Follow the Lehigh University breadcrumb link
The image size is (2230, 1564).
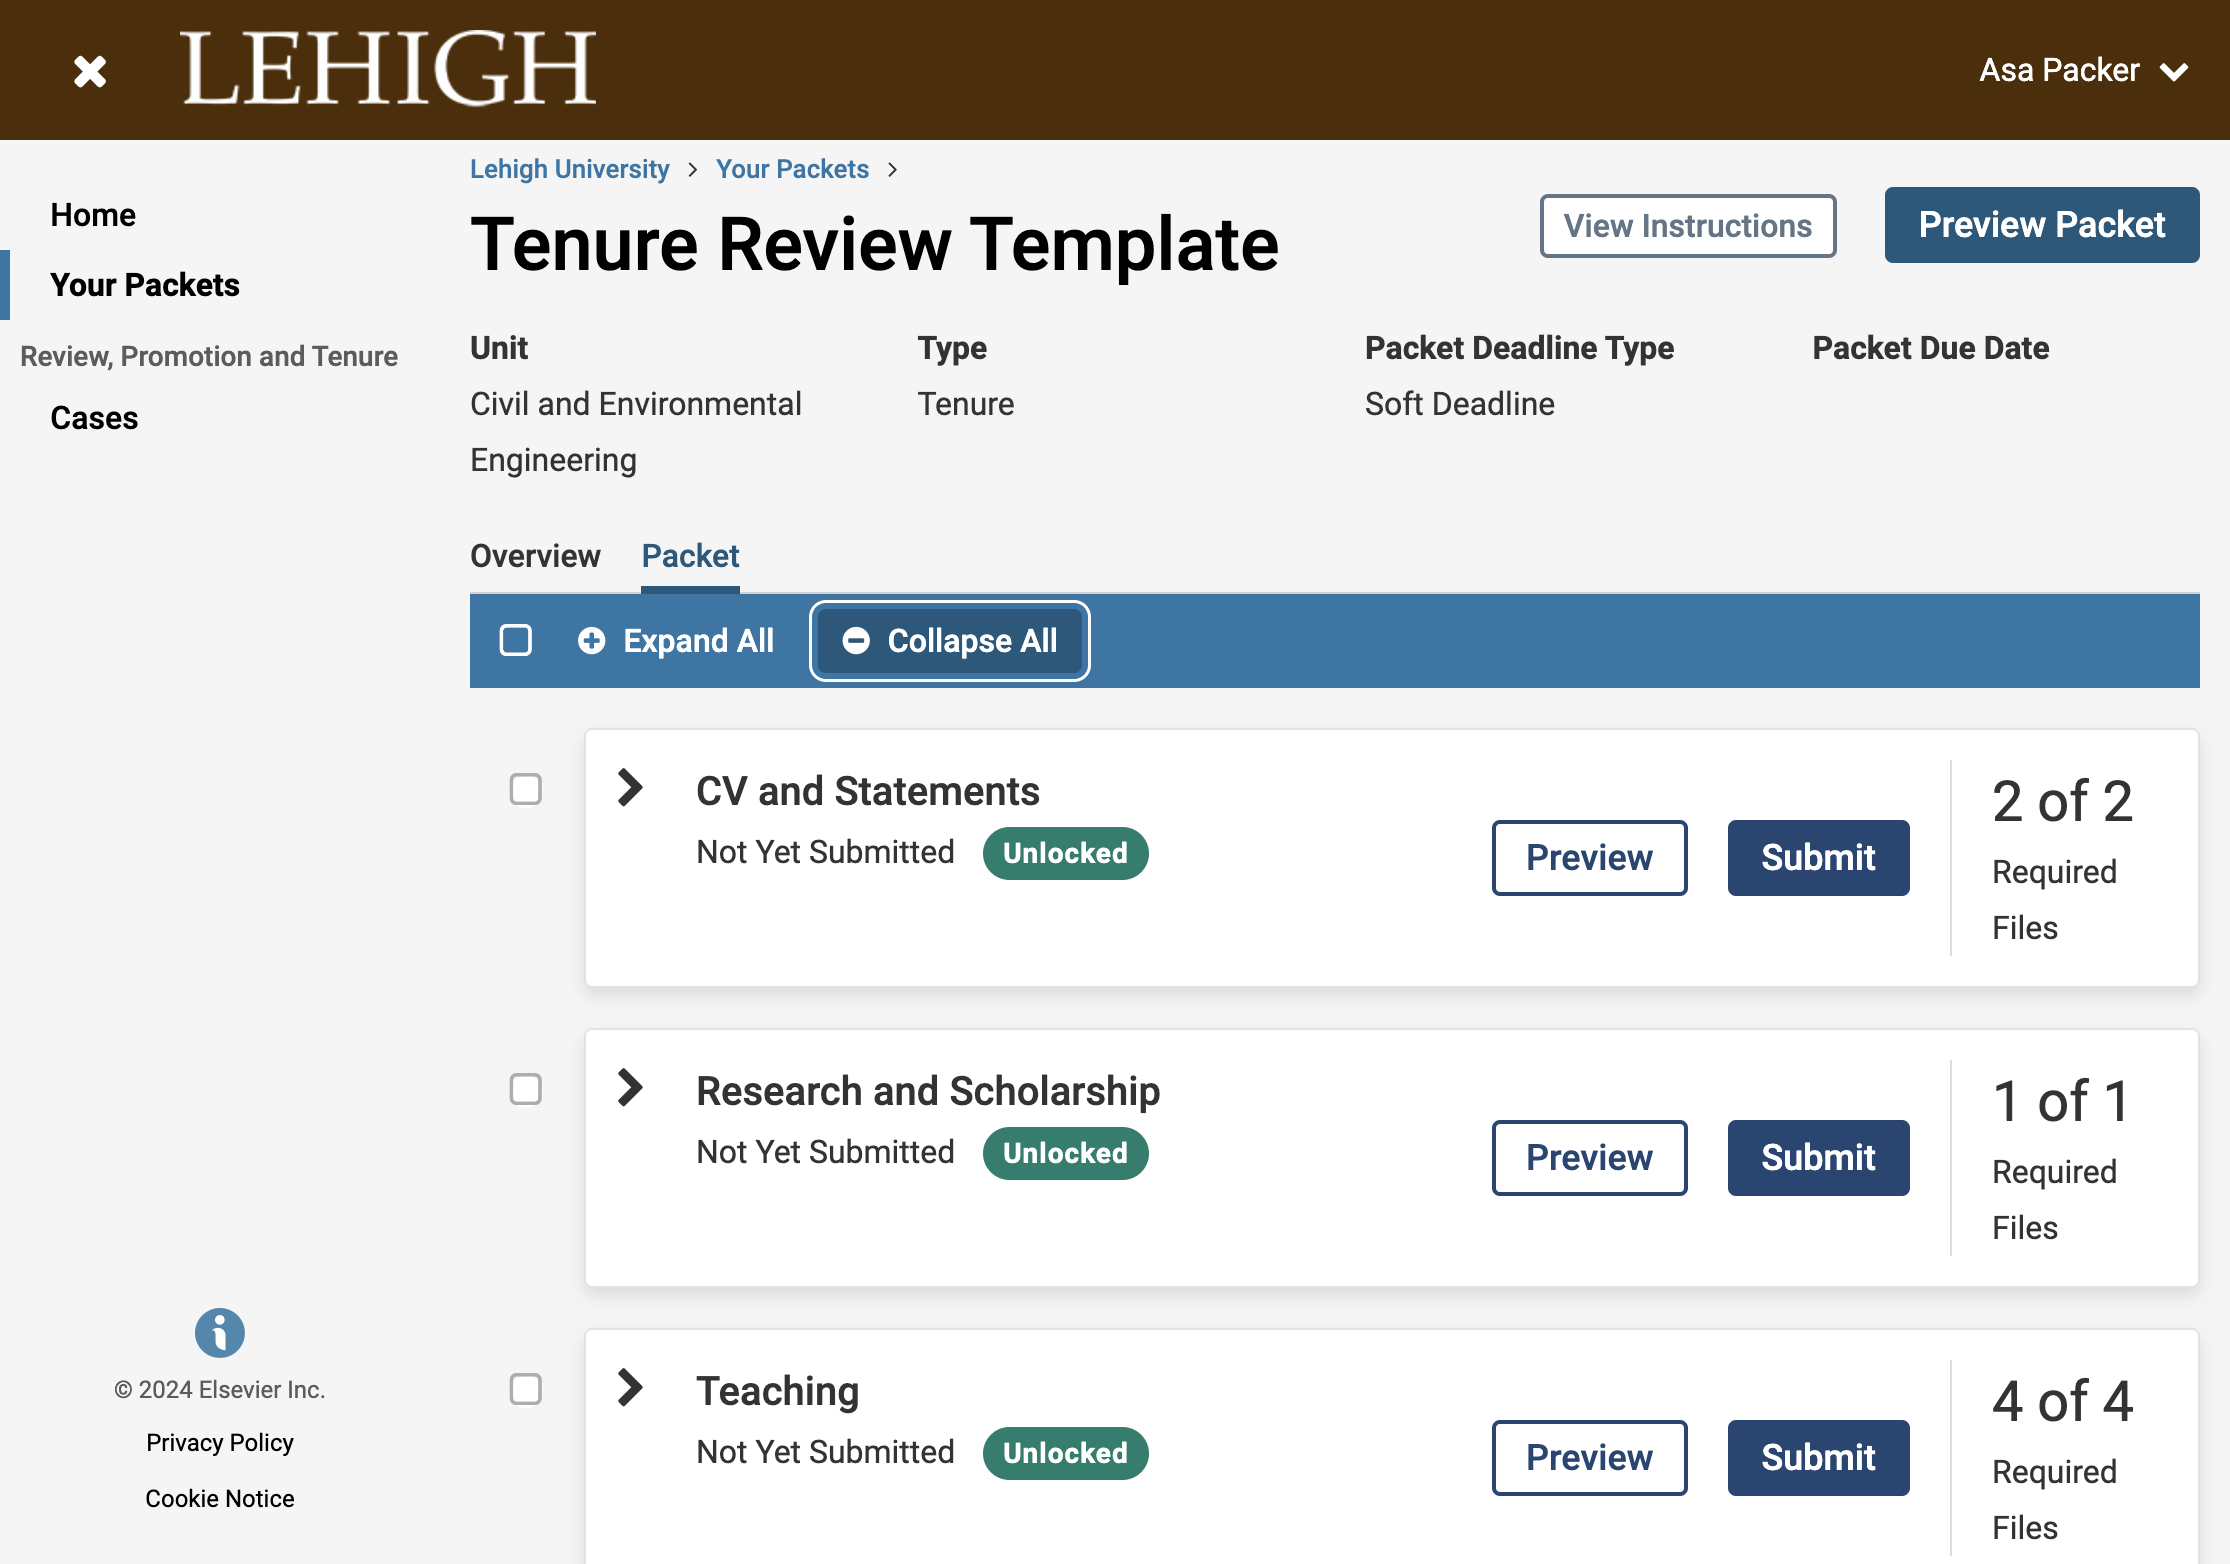569,169
